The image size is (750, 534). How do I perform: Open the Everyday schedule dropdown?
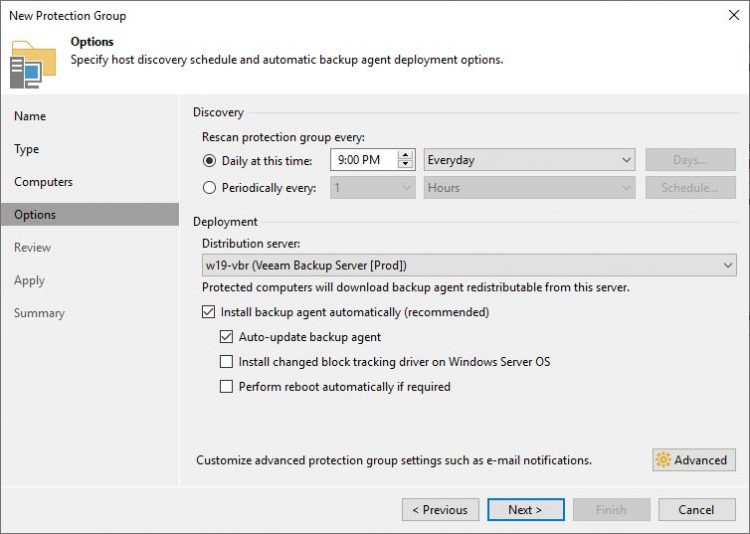[529, 160]
